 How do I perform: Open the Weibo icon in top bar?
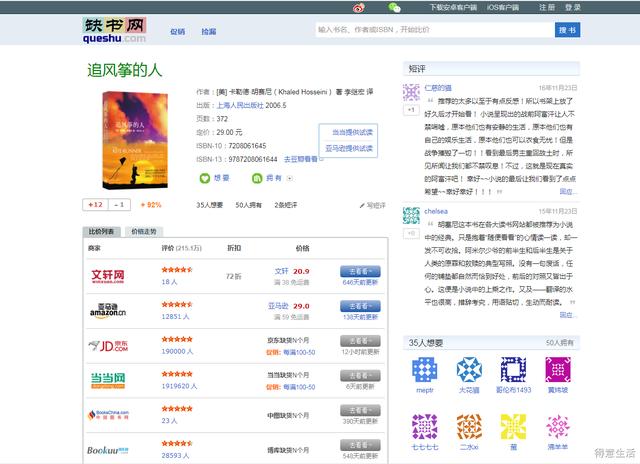tap(359, 7)
